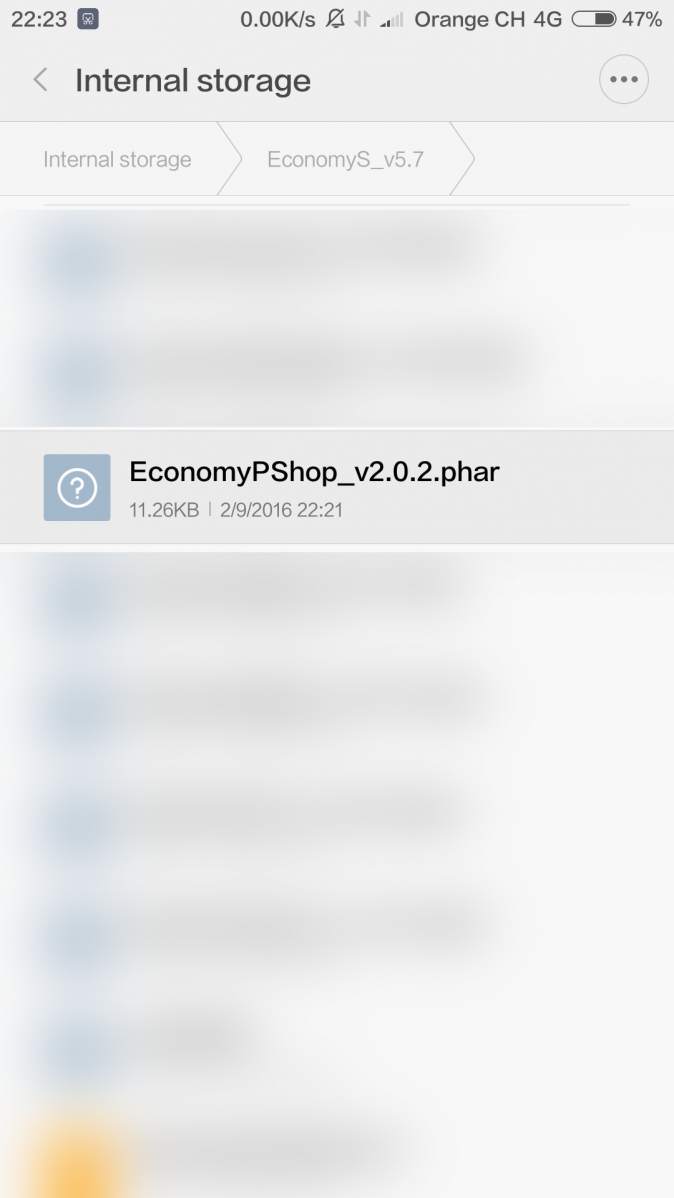The width and height of the screenshot is (674, 1198).
Task: Tap the 22:23 clock in status bar
Action: click(x=39, y=19)
